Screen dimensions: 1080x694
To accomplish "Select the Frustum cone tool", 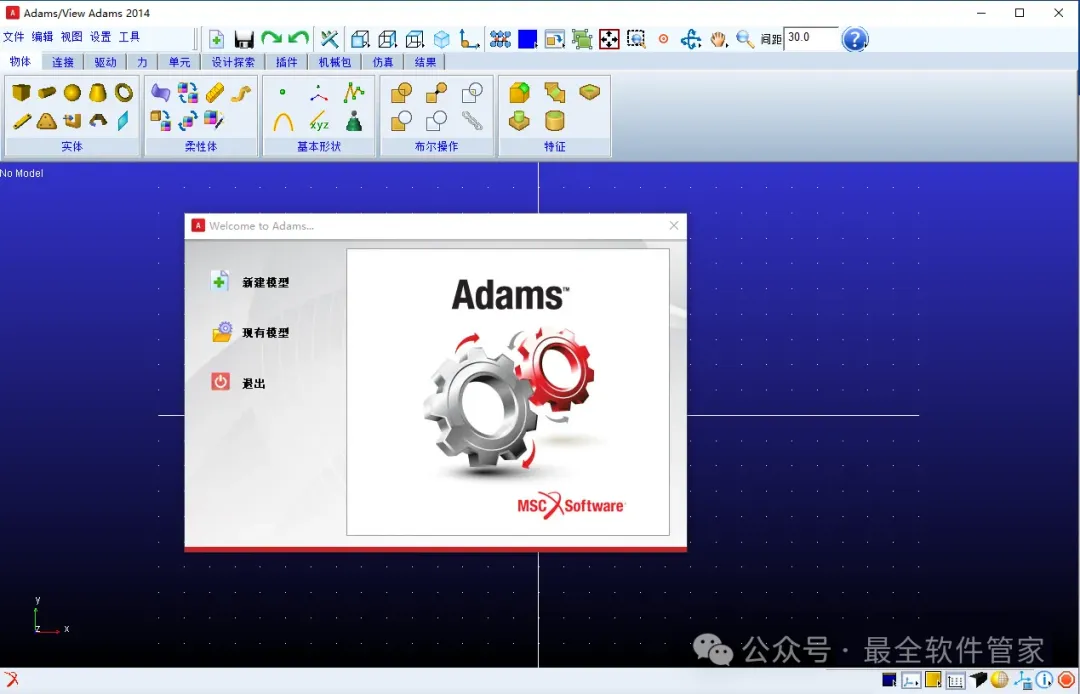I will click(x=98, y=92).
